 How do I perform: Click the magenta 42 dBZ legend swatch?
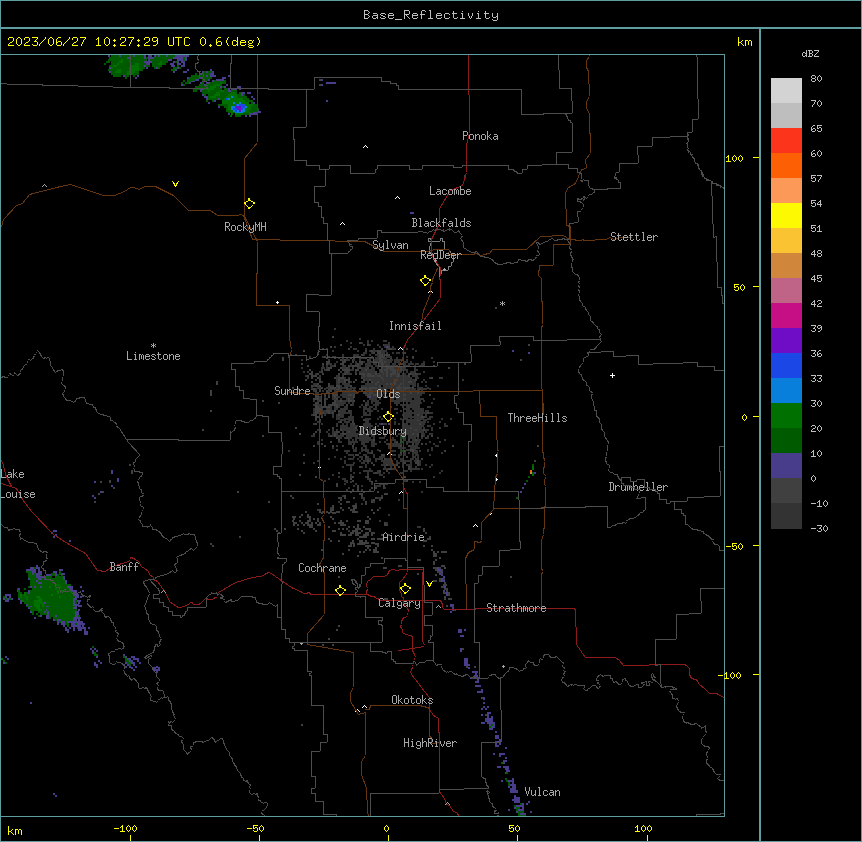pos(786,315)
